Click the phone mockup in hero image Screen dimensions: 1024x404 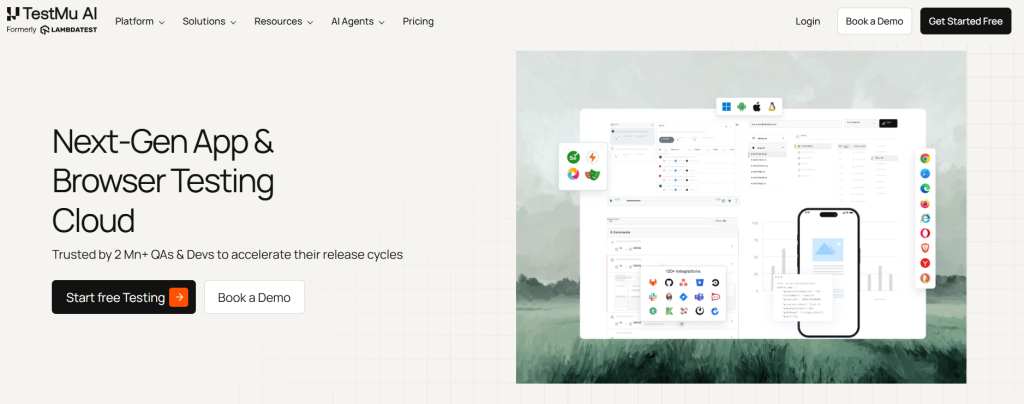point(828,272)
